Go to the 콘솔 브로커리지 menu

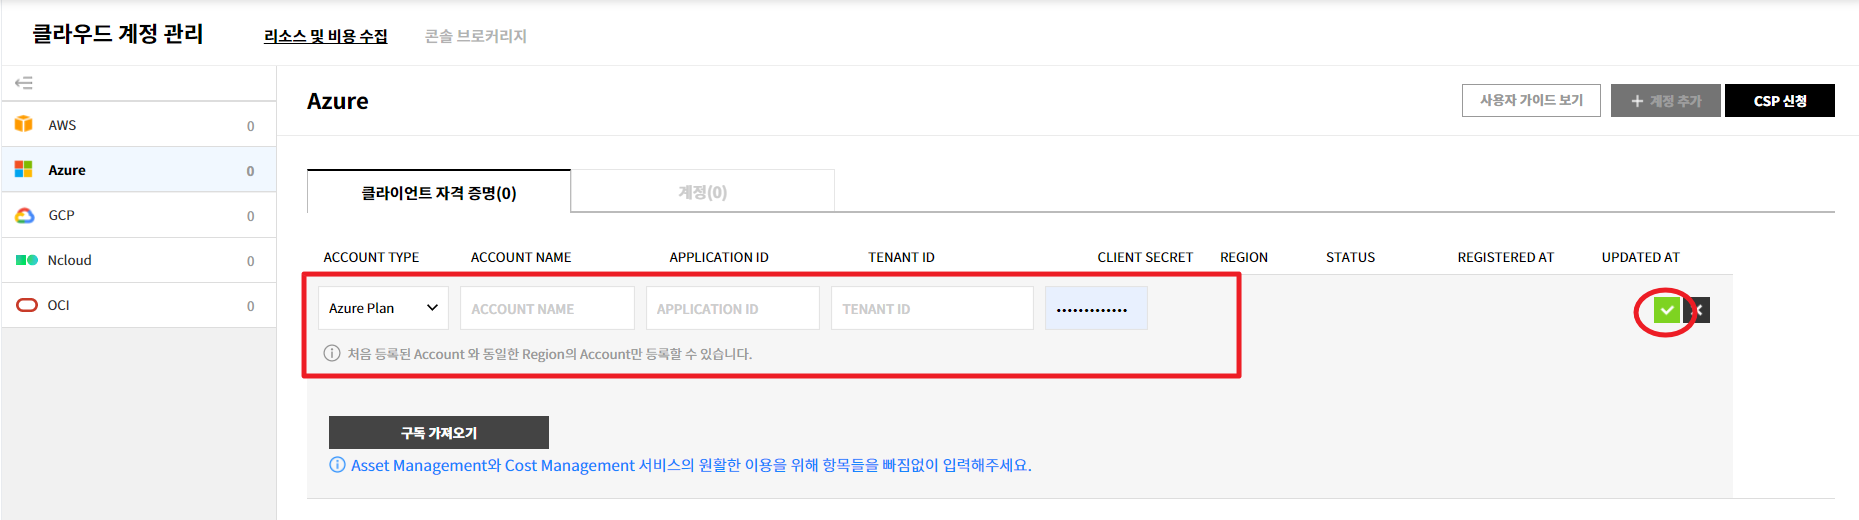[476, 36]
